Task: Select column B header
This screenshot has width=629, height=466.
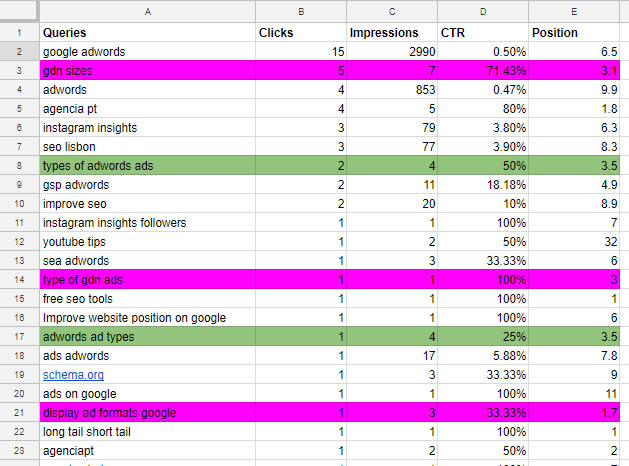Action: click(301, 12)
